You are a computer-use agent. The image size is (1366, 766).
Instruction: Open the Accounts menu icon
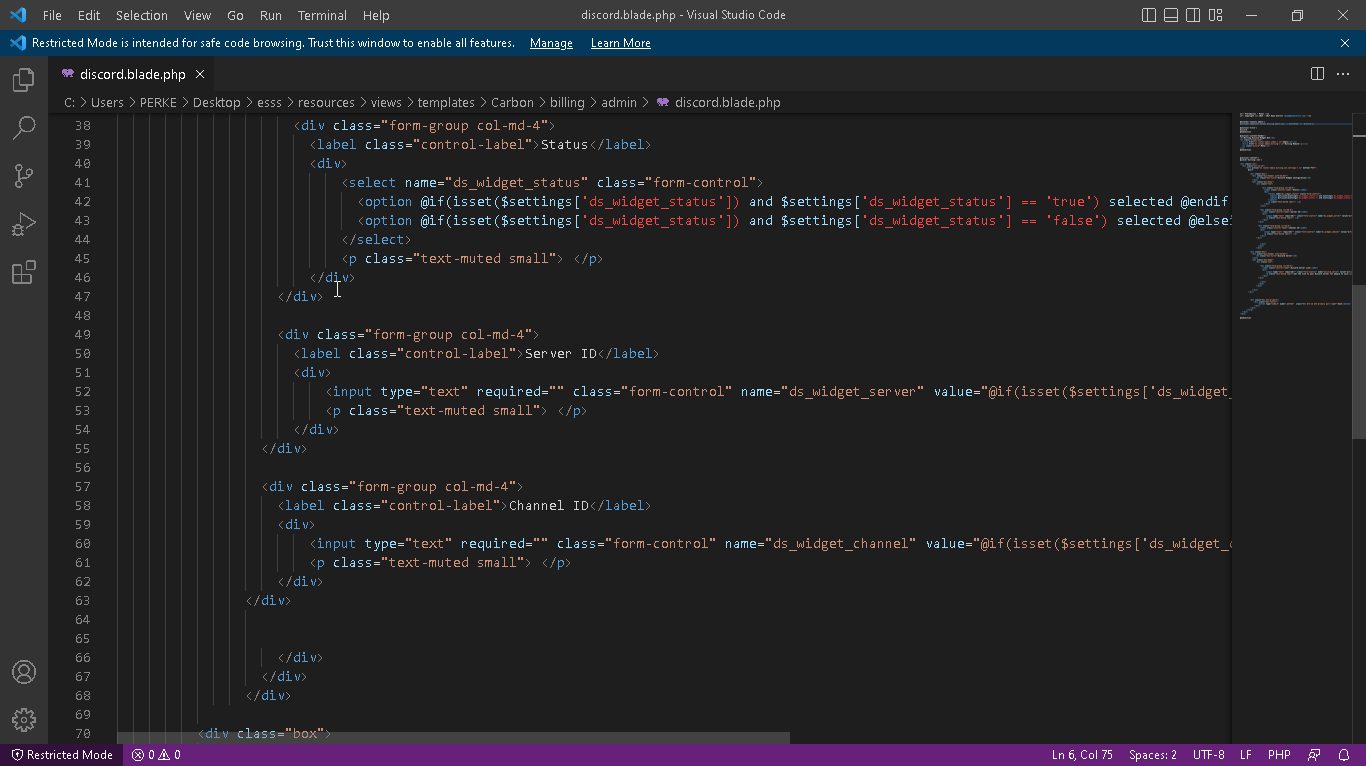24,672
